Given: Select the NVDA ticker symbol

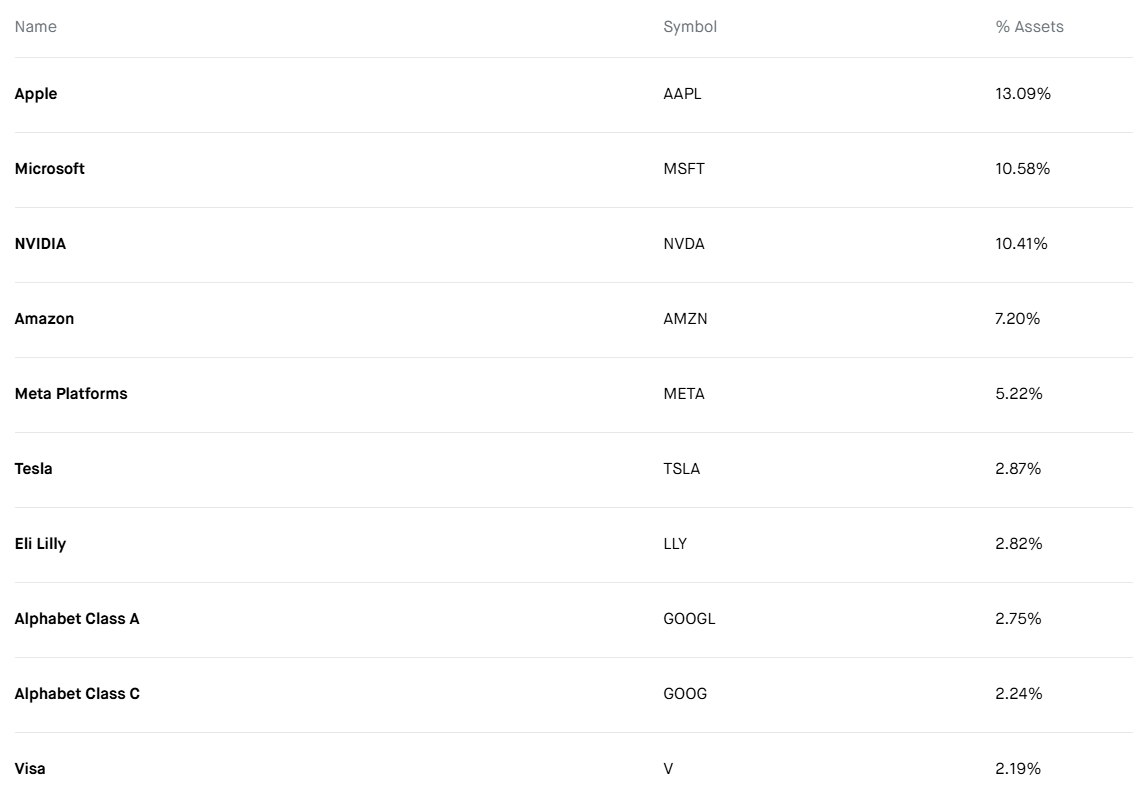Looking at the screenshot, I should tap(684, 243).
